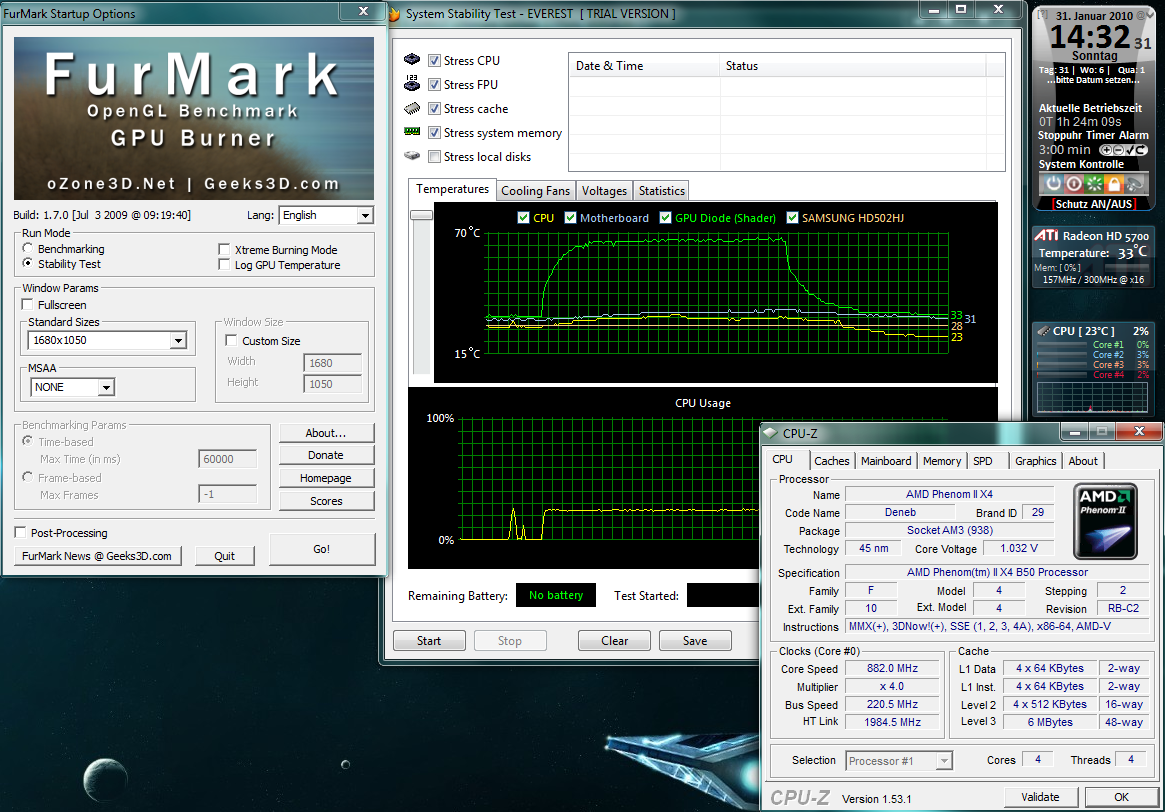Toggle the GPU Diode (Shader) graph checkbox
This screenshot has height=812, width=1165.
click(666, 218)
